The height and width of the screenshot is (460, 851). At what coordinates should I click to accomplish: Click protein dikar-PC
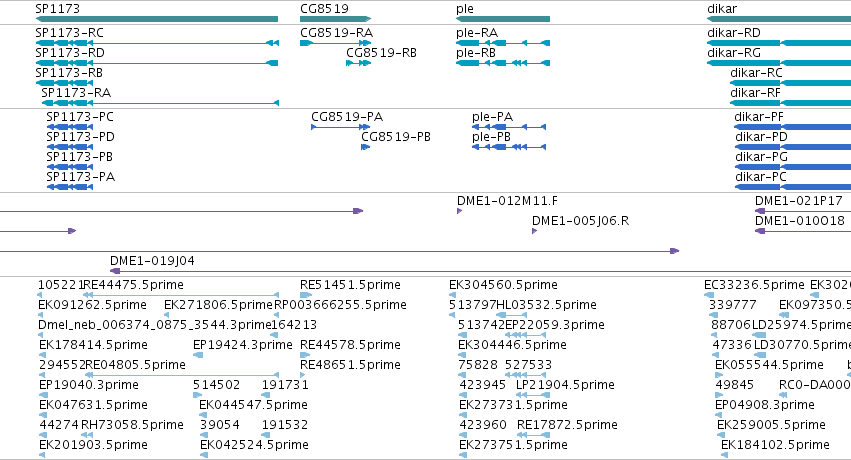pos(761,177)
